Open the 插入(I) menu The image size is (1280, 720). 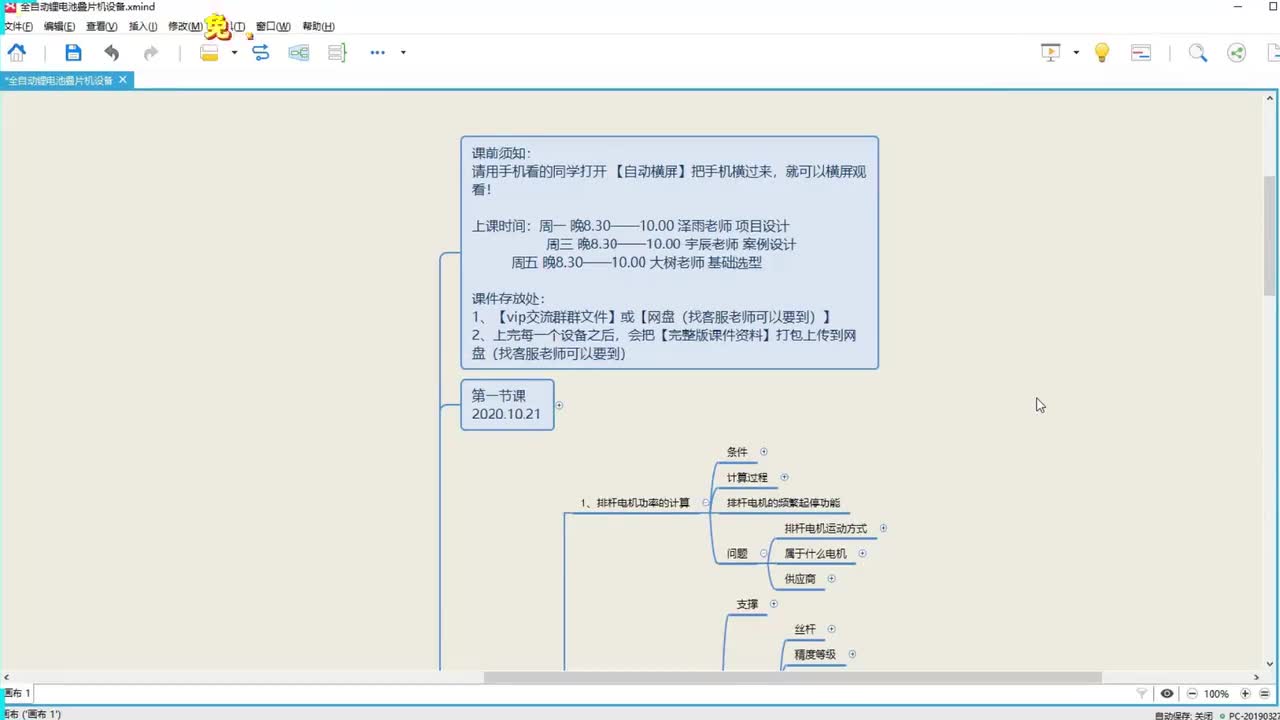[143, 27]
